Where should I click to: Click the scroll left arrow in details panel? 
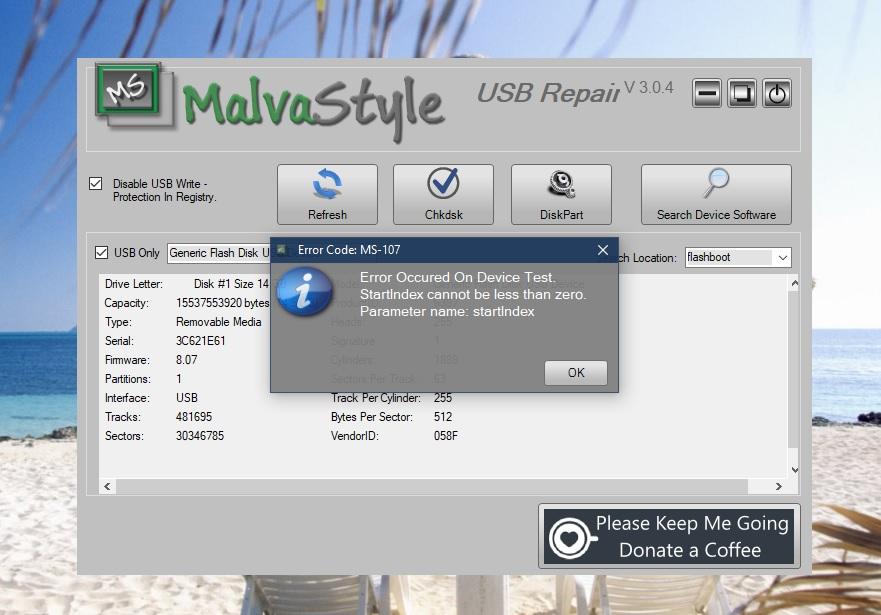tap(107, 486)
